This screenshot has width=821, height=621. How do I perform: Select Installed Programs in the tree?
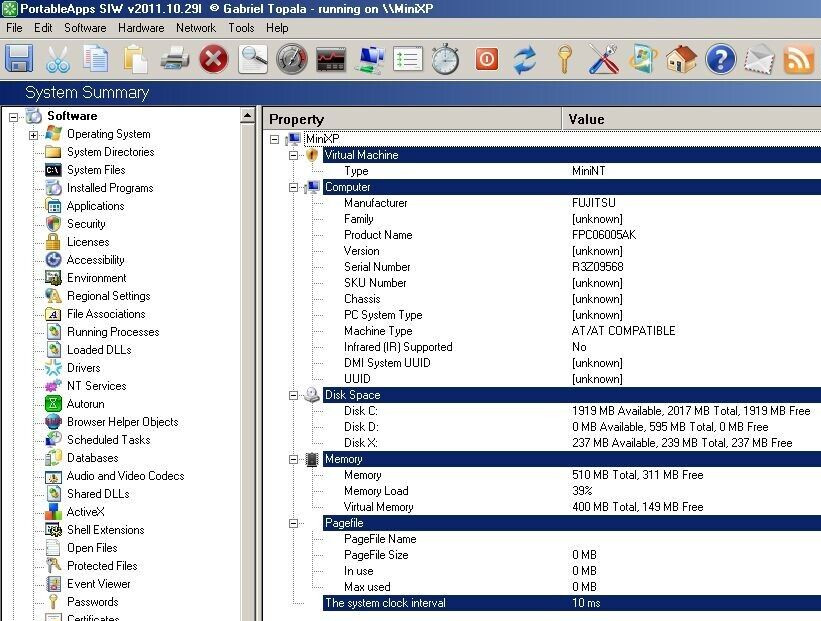point(110,188)
